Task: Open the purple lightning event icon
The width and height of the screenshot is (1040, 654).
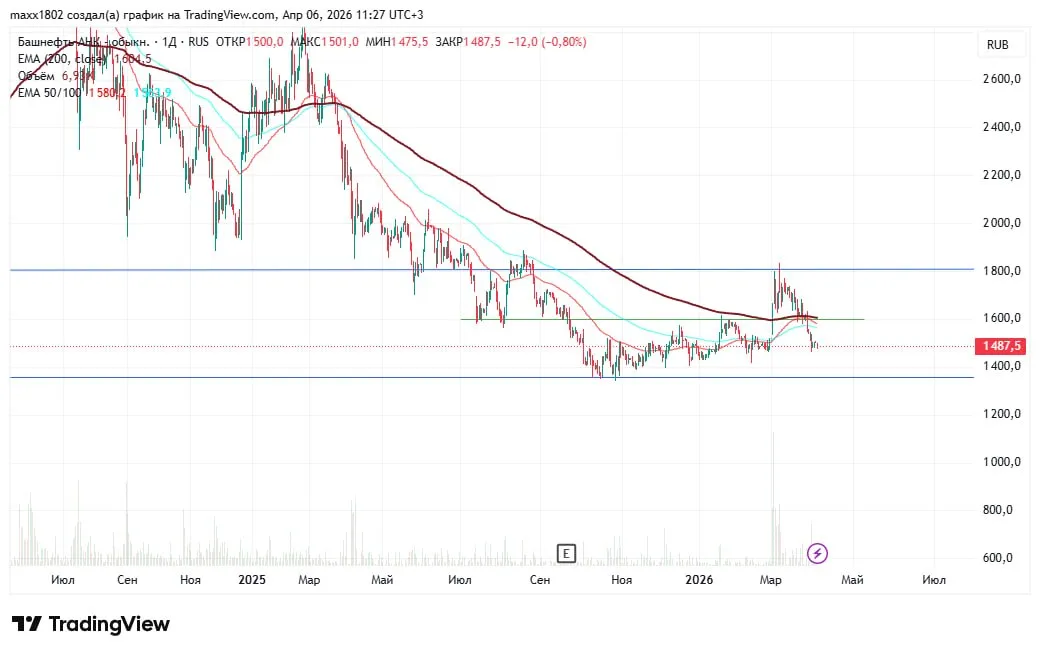Action: click(x=818, y=553)
